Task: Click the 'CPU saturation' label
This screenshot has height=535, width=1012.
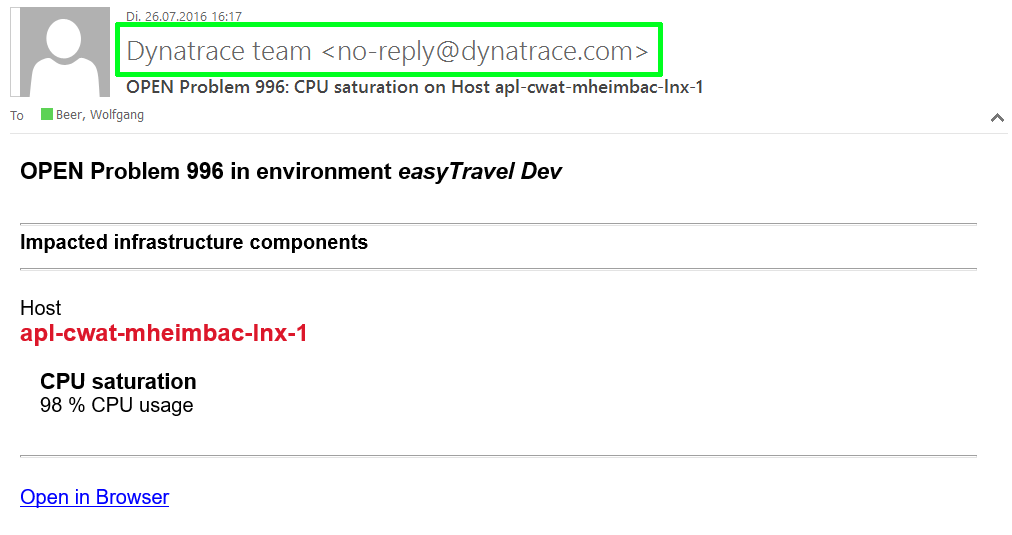Action: [x=118, y=381]
